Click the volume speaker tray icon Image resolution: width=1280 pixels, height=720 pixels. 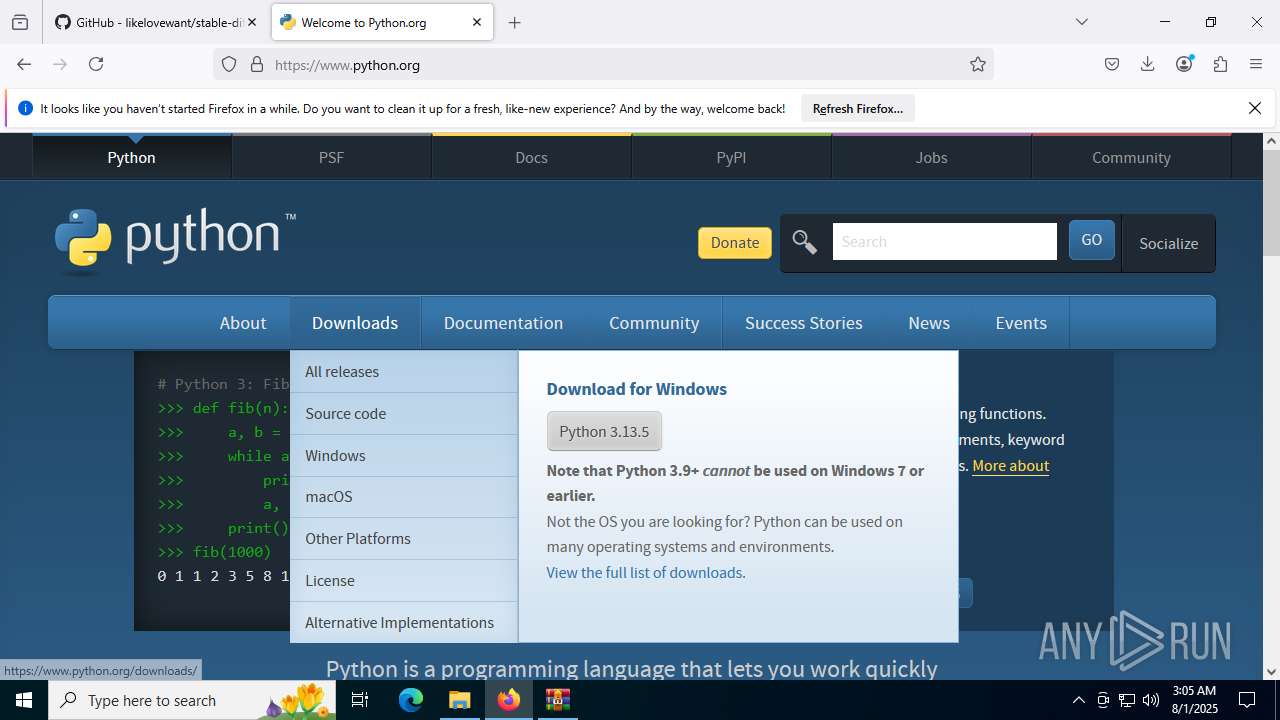click(1151, 700)
